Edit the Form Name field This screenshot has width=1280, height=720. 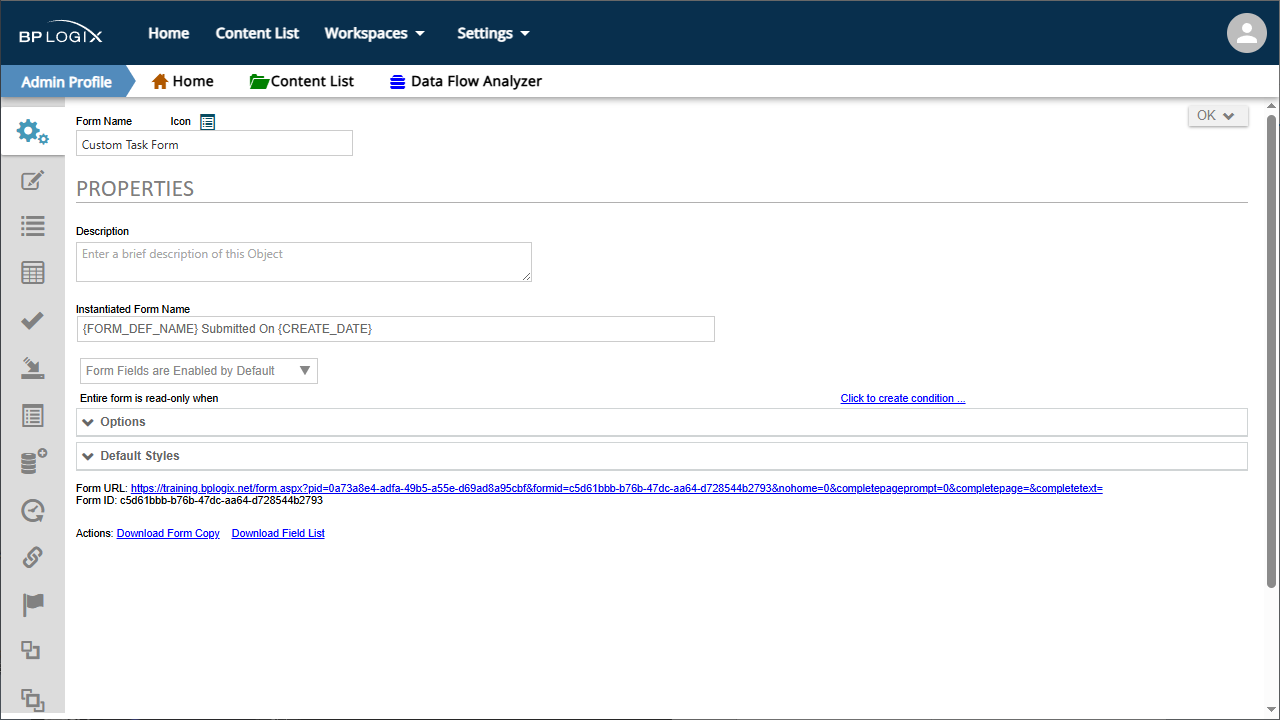tap(214, 144)
